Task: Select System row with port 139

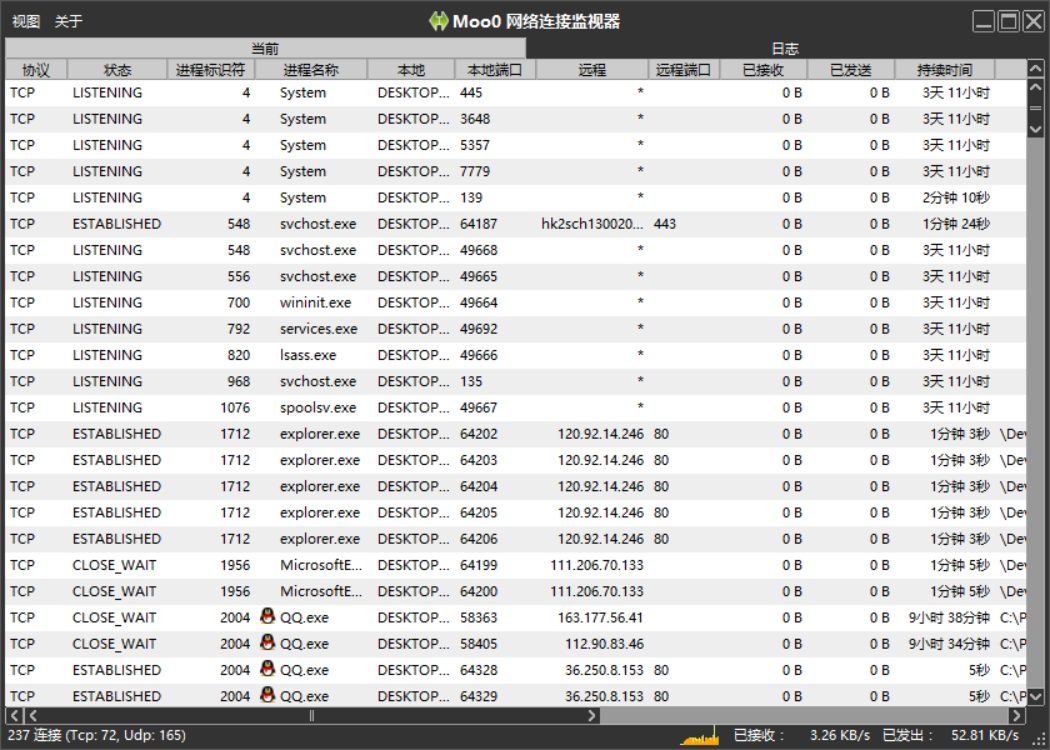Action: click(516, 198)
